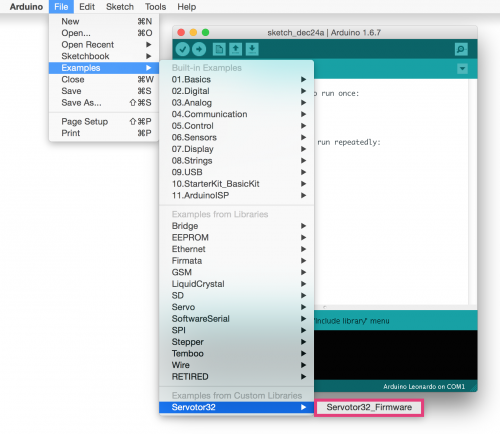The height and width of the screenshot is (434, 500).
Task: Open the EEPROM library examples
Action: (237, 237)
